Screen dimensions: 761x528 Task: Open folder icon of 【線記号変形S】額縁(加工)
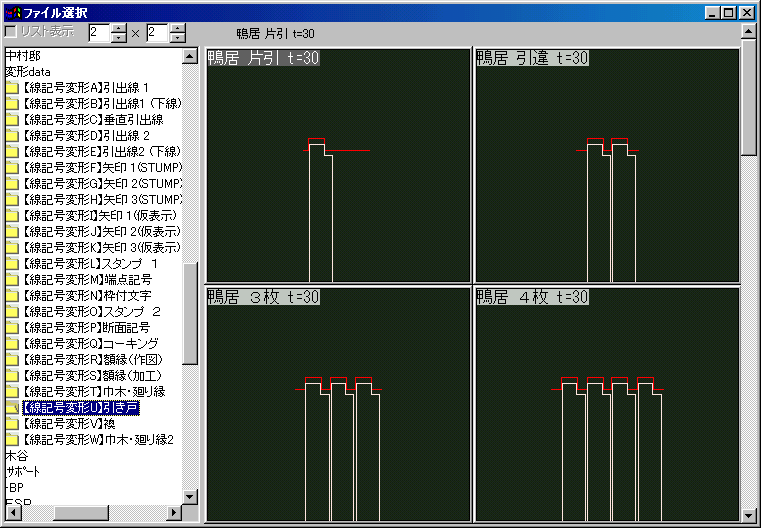(x=12, y=376)
